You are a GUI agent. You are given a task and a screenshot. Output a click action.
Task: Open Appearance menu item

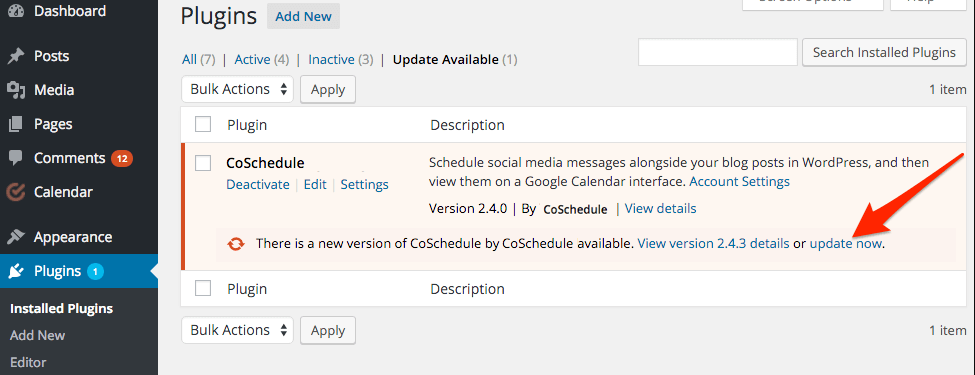pyautogui.click(x=73, y=238)
